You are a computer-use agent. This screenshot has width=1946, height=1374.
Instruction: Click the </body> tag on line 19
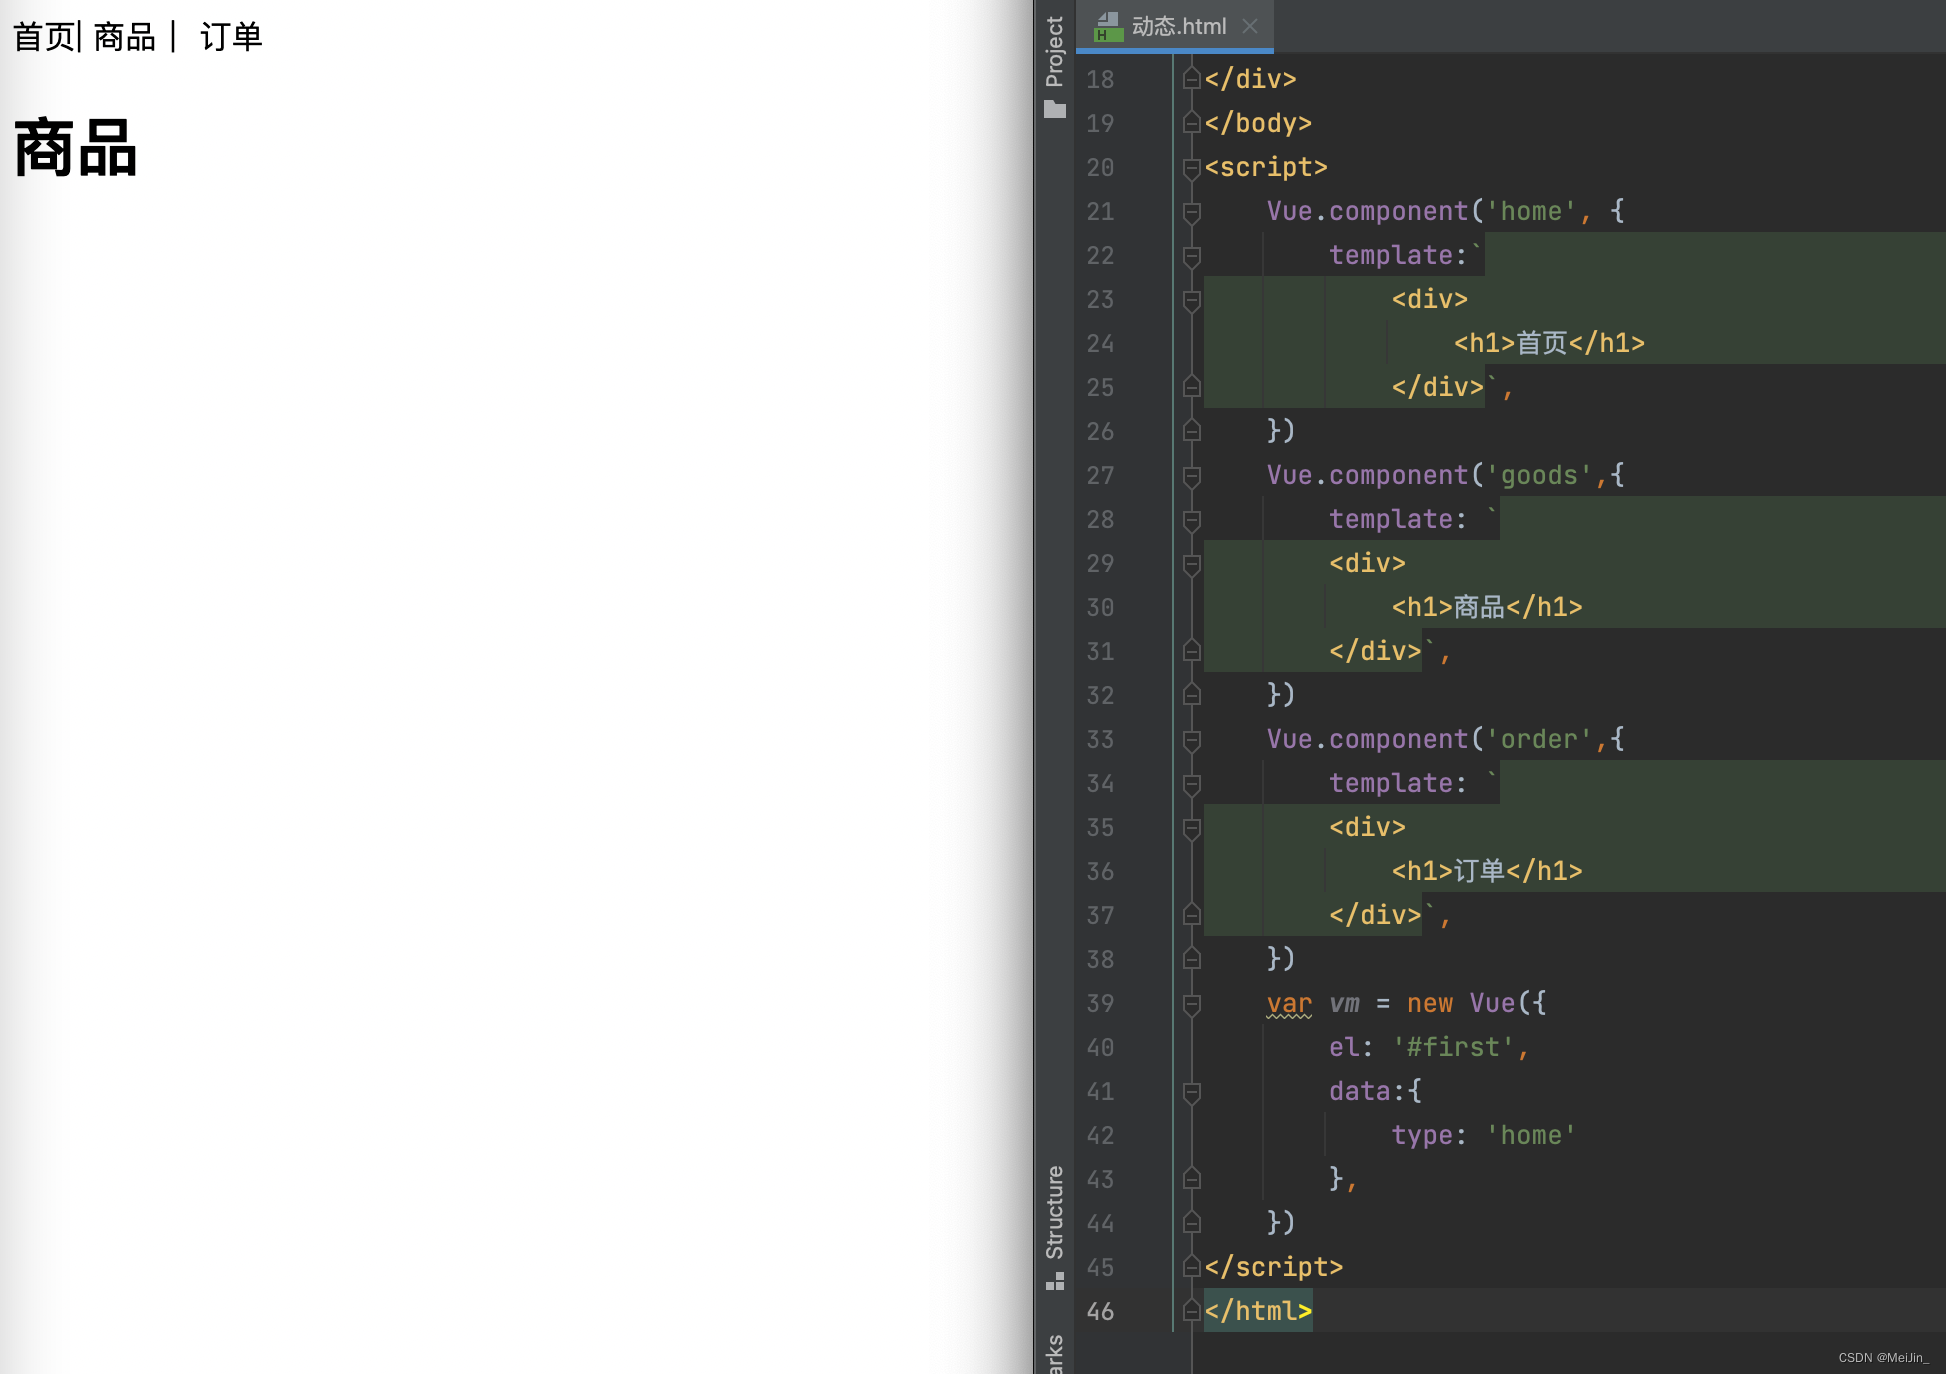[x=1258, y=123]
